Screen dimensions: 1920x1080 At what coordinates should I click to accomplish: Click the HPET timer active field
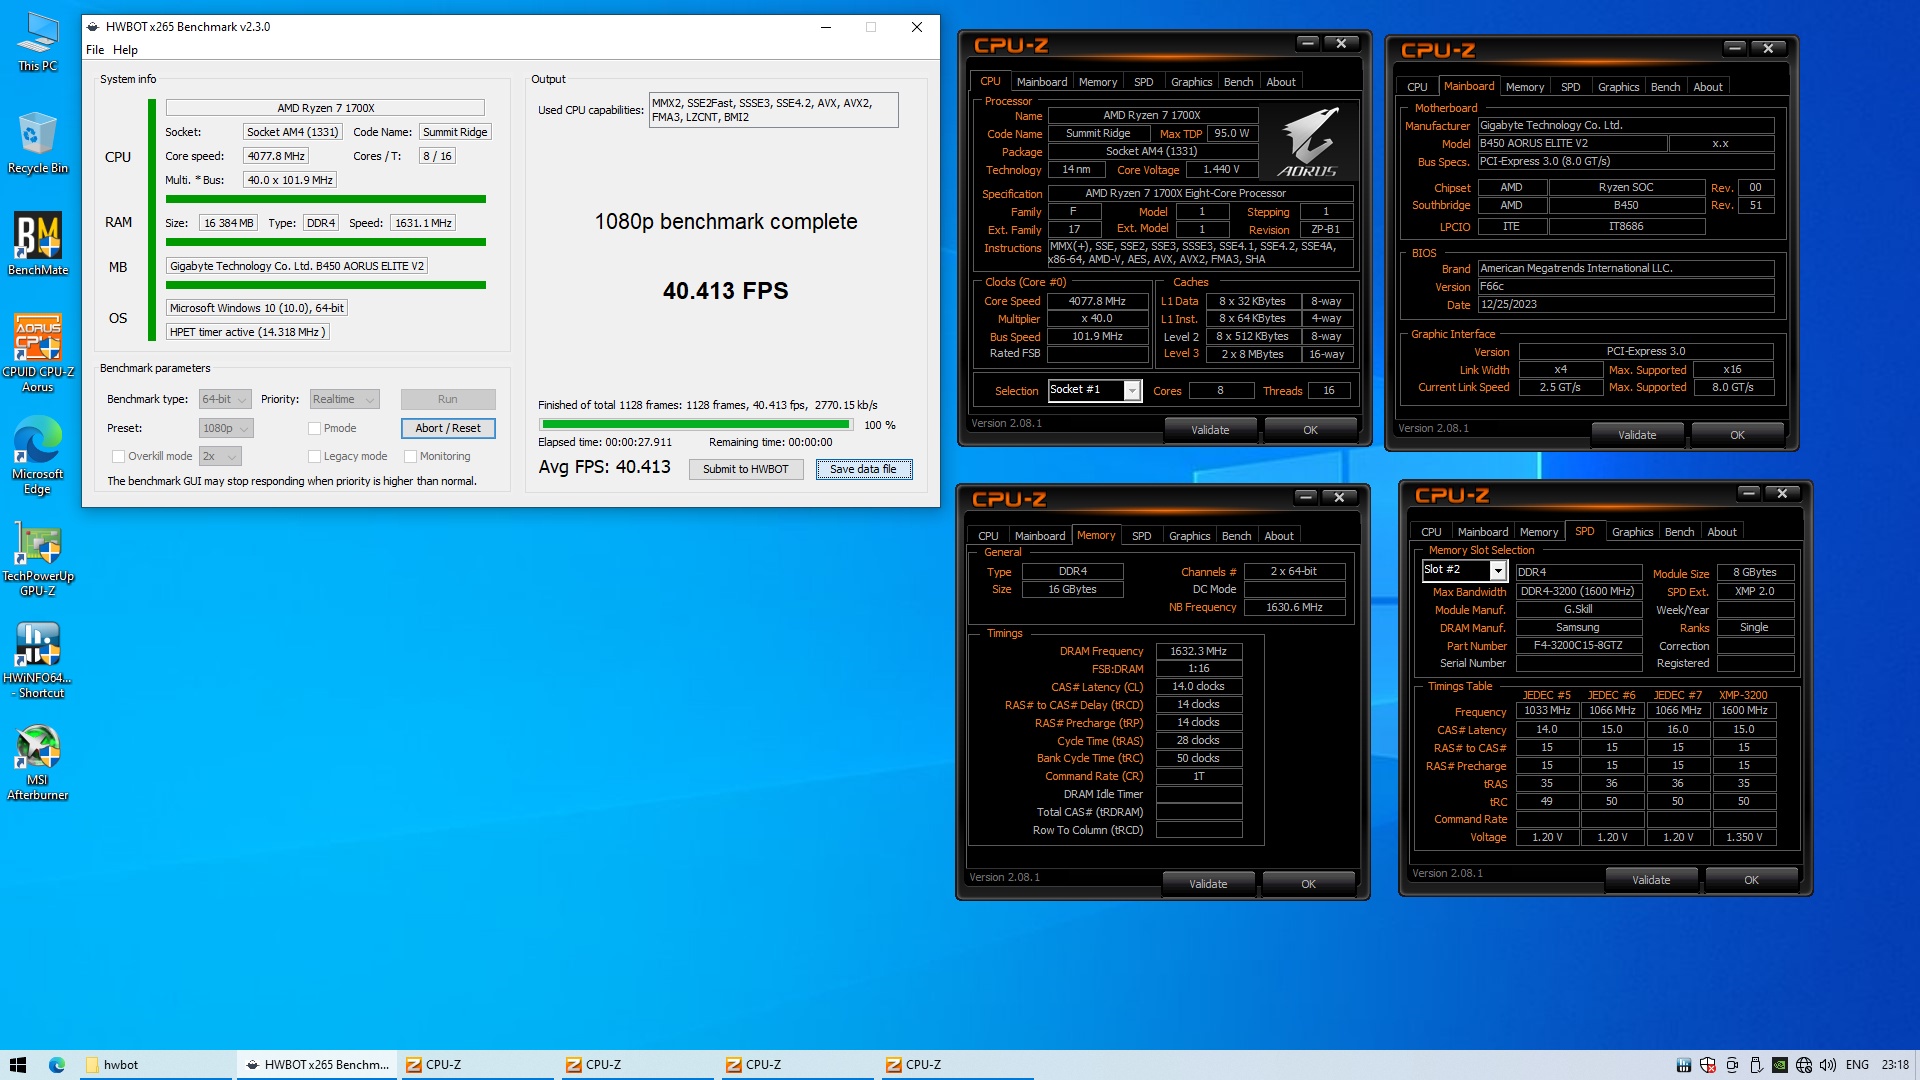247,332
